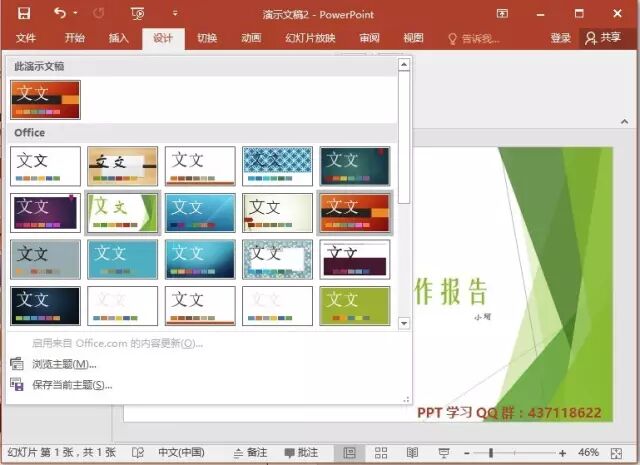Open the undo history dropdown arrow

(76, 13)
